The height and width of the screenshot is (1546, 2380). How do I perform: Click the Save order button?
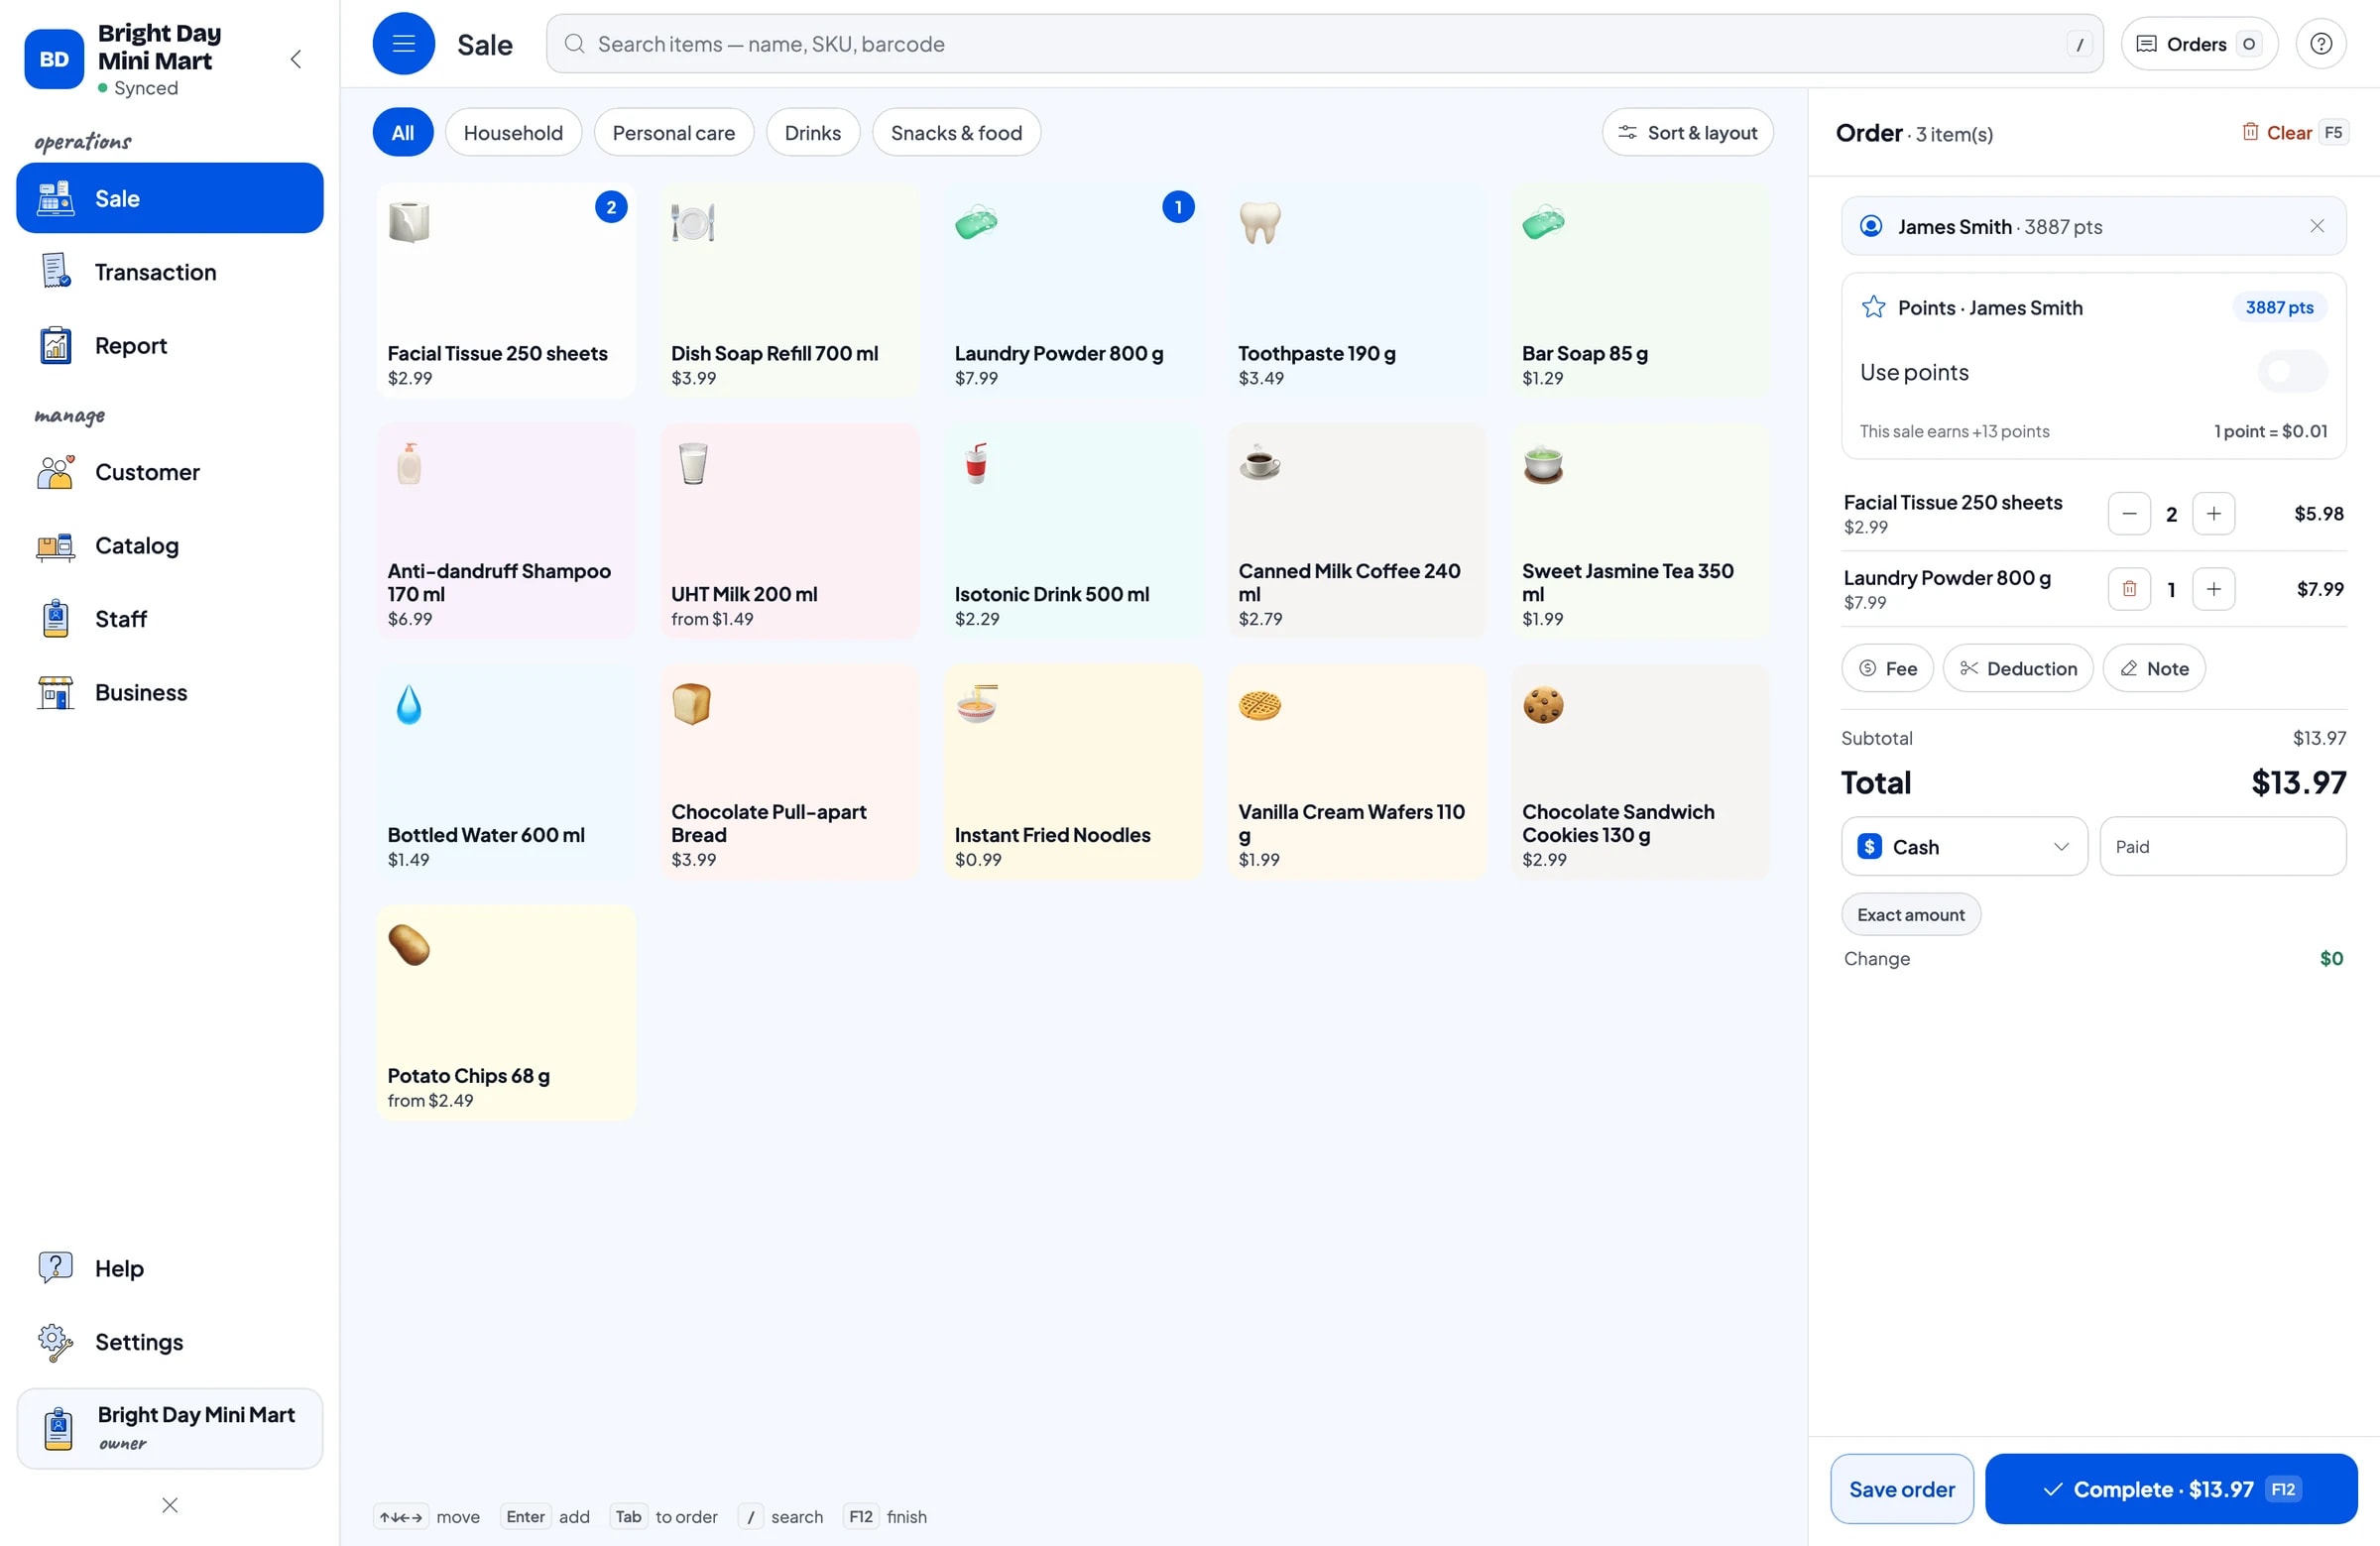(1901, 1488)
